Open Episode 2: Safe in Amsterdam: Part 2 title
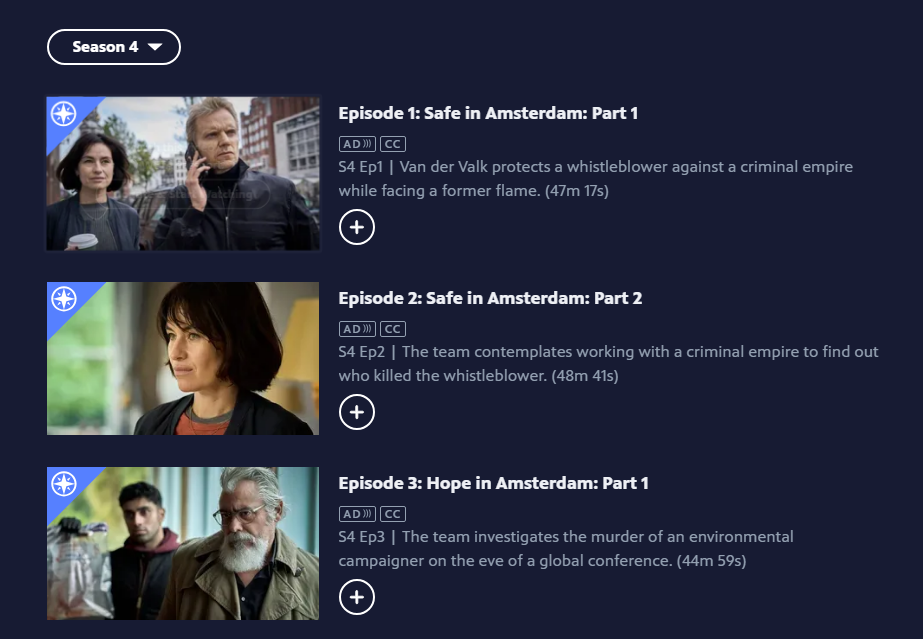Image resolution: width=923 pixels, height=639 pixels. (x=490, y=298)
